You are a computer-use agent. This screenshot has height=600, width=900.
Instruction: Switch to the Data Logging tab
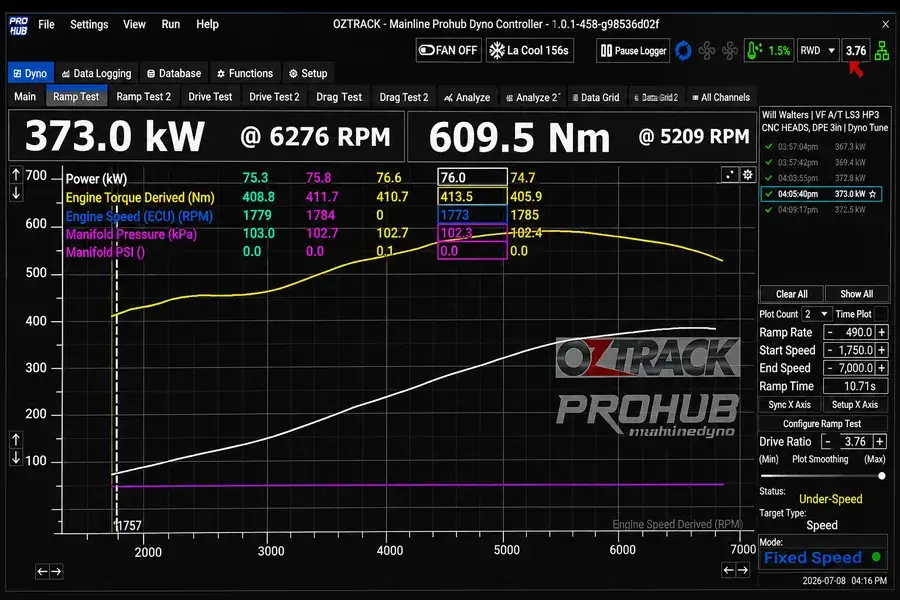coord(96,73)
